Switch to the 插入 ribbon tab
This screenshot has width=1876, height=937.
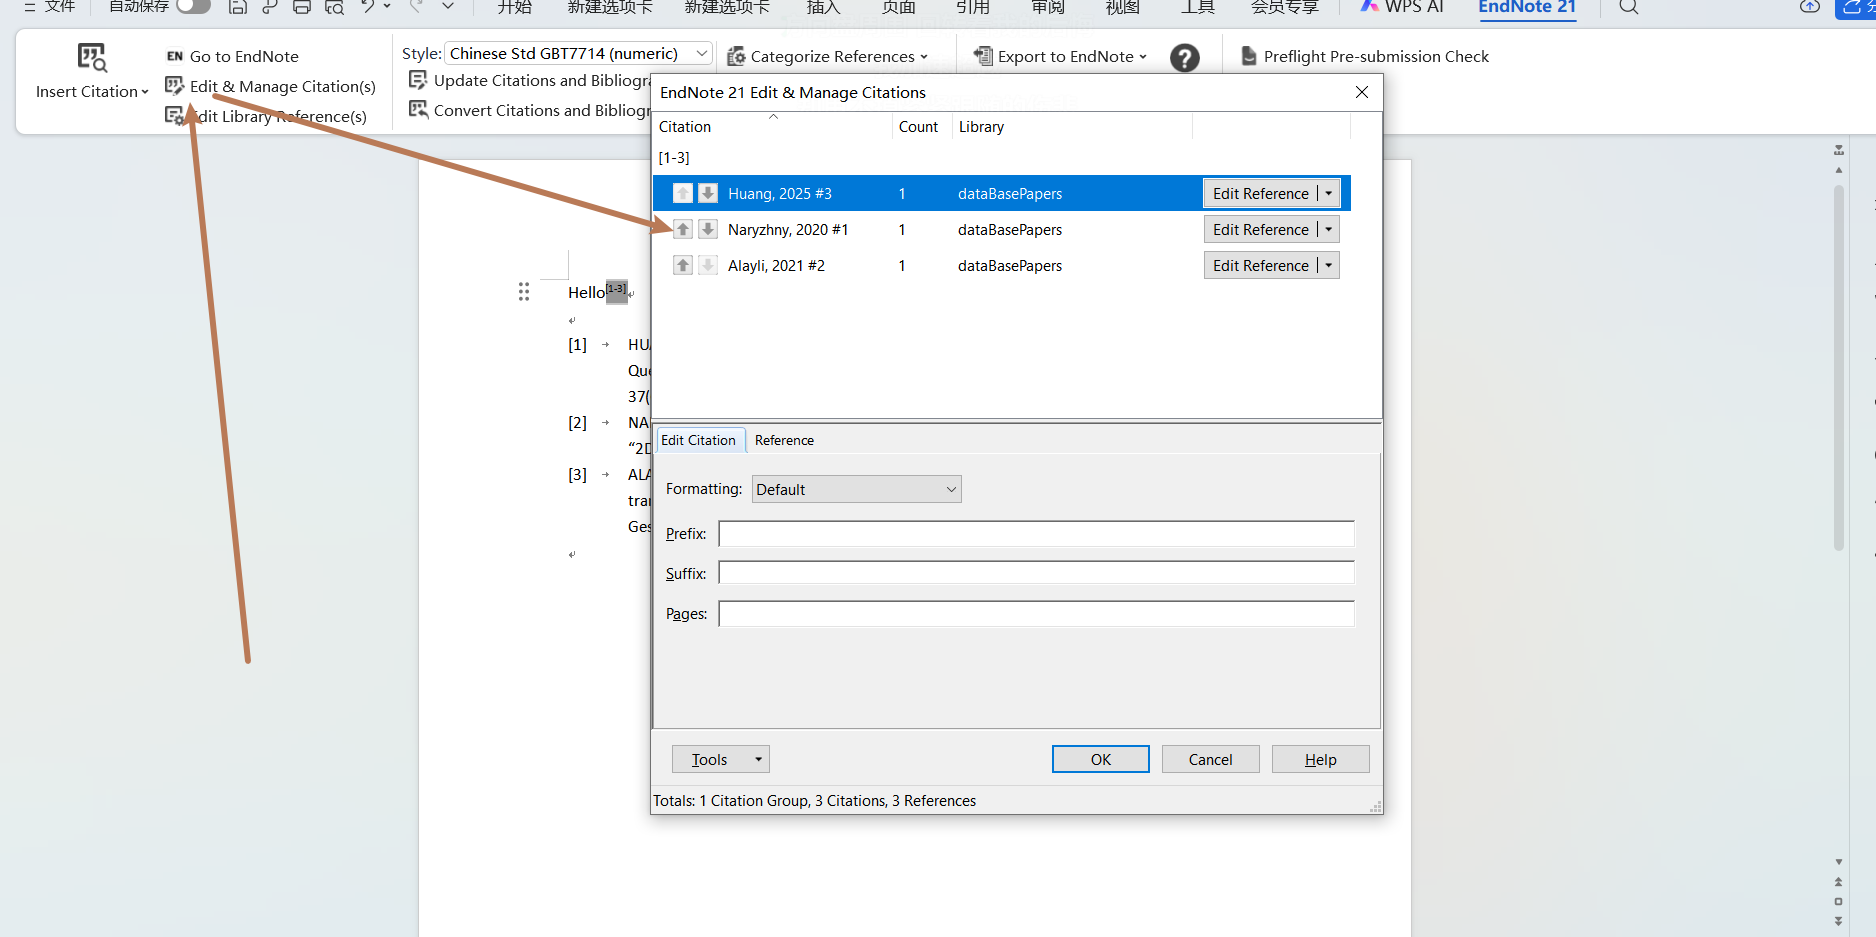point(823,6)
